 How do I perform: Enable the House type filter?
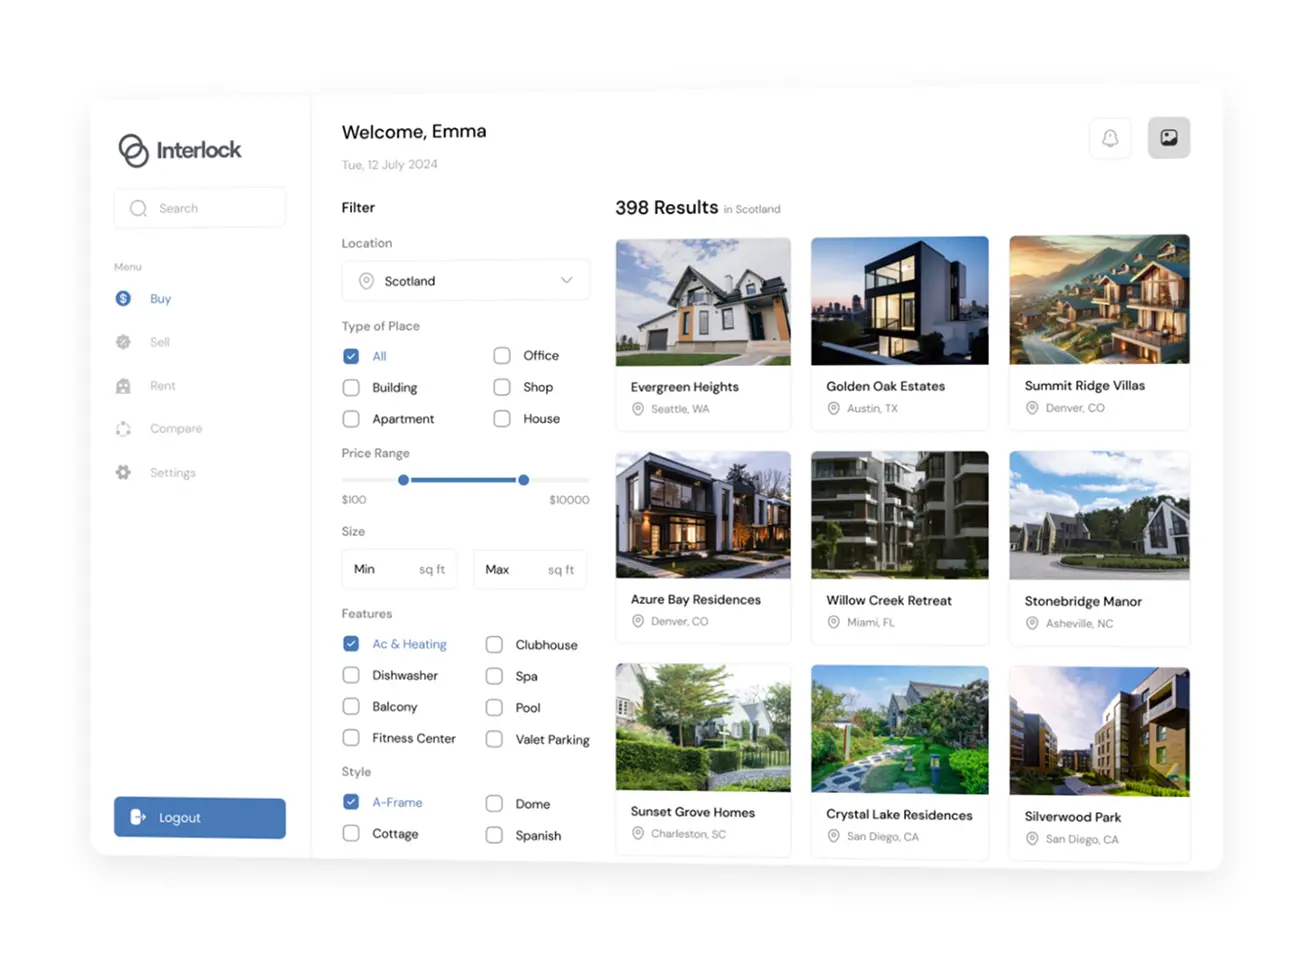click(x=501, y=418)
